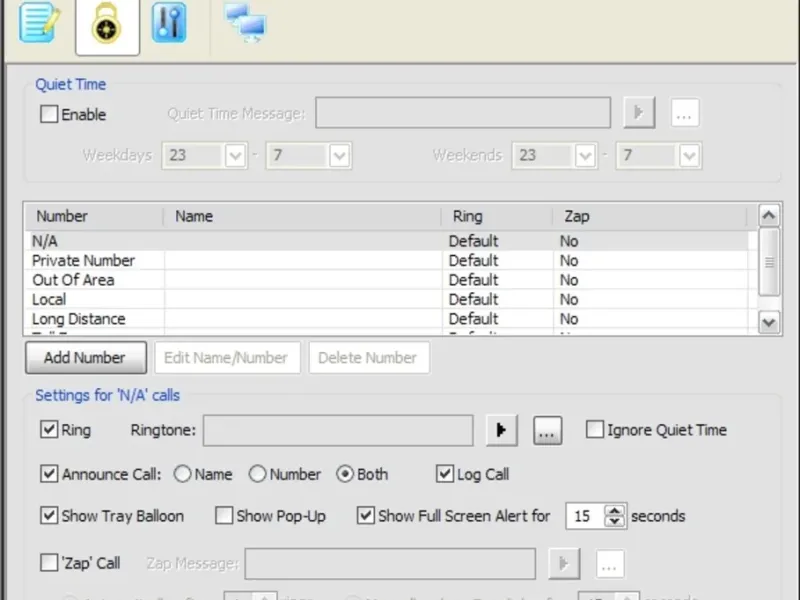This screenshot has height=600, width=800.
Task: Increase full screen alert seconds
Action: tap(615, 510)
